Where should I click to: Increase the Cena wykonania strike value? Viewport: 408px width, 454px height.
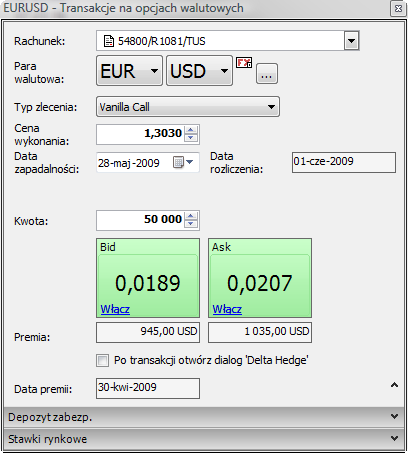[191, 130]
